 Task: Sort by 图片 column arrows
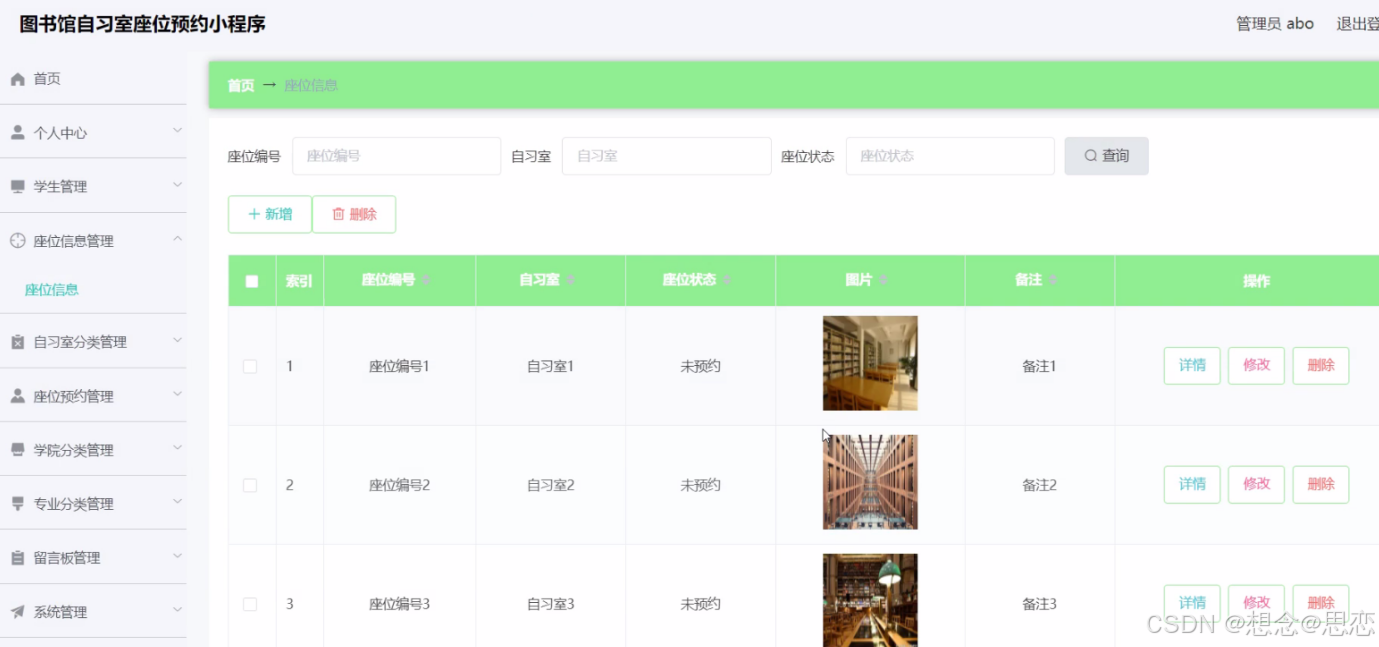pyautogui.click(x=884, y=280)
